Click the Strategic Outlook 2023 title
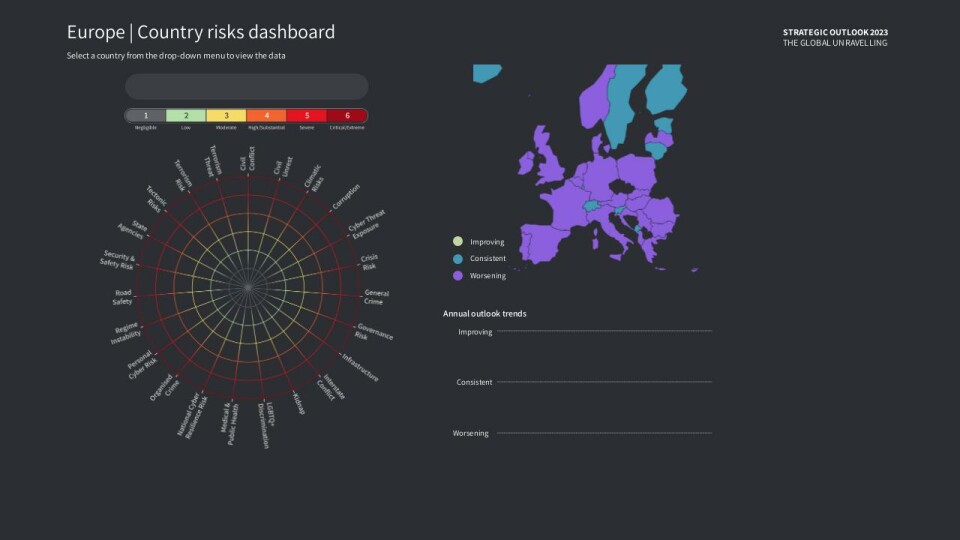960x540 pixels. tap(835, 32)
